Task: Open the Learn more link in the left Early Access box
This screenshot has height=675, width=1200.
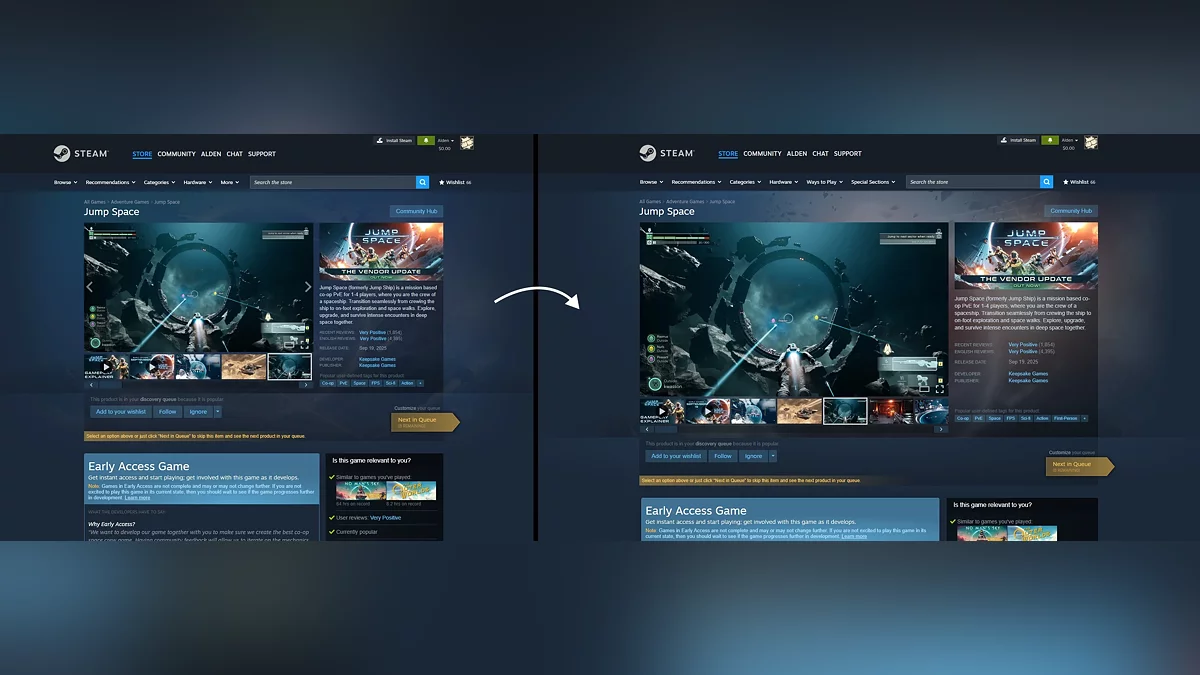Action: (137, 497)
